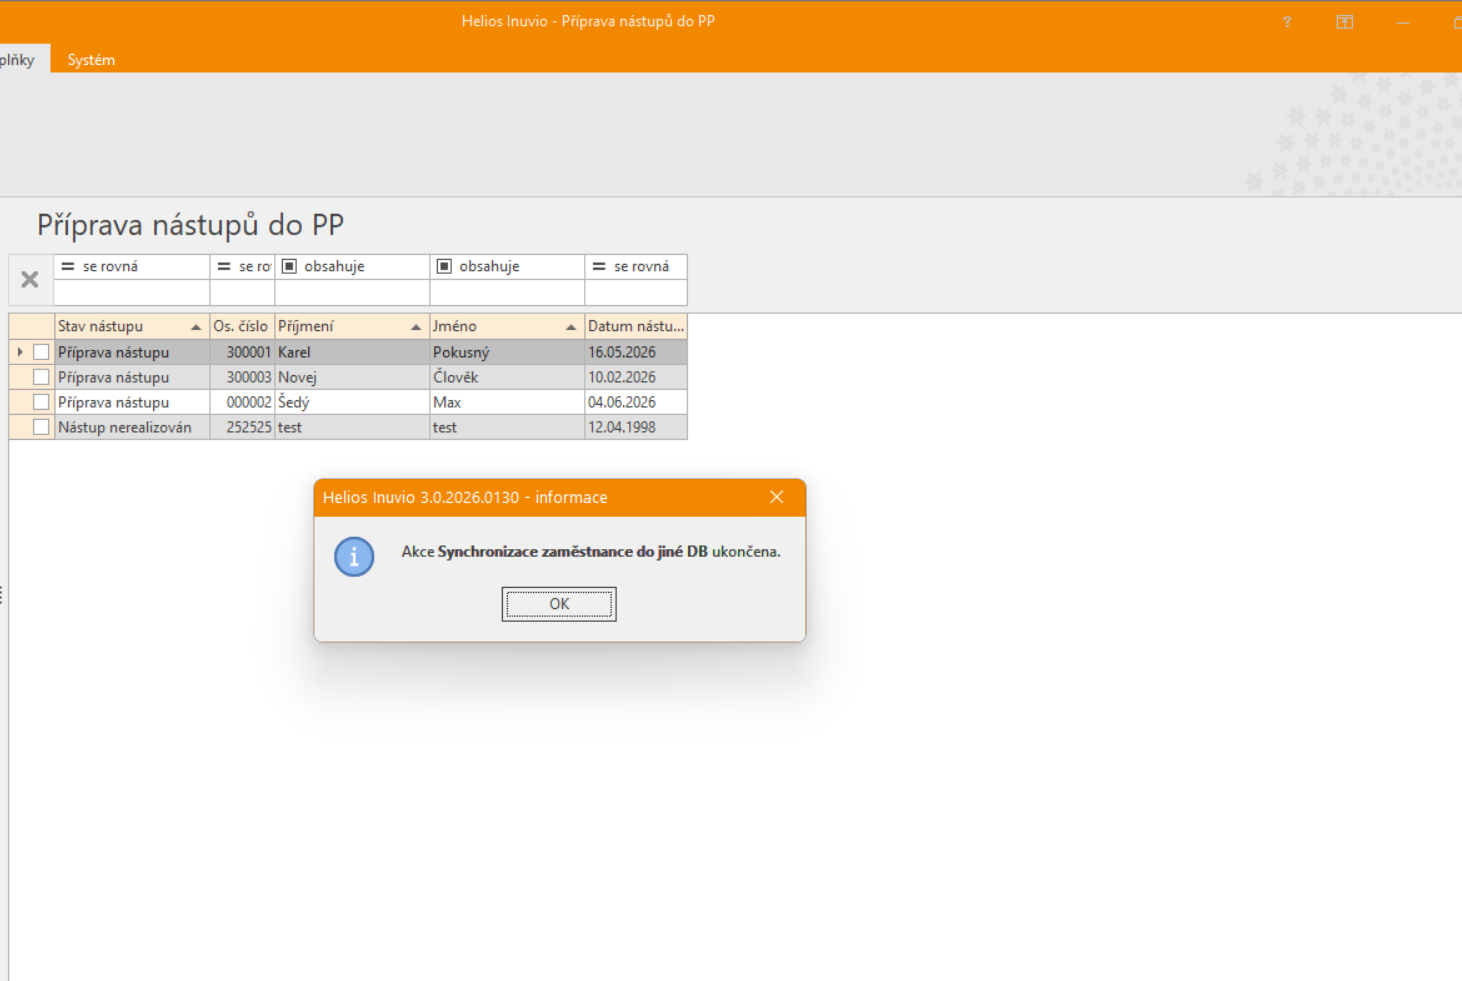Select the 'test' cell in Jméno column
Screen dimensions: 1462x981
(x=507, y=427)
